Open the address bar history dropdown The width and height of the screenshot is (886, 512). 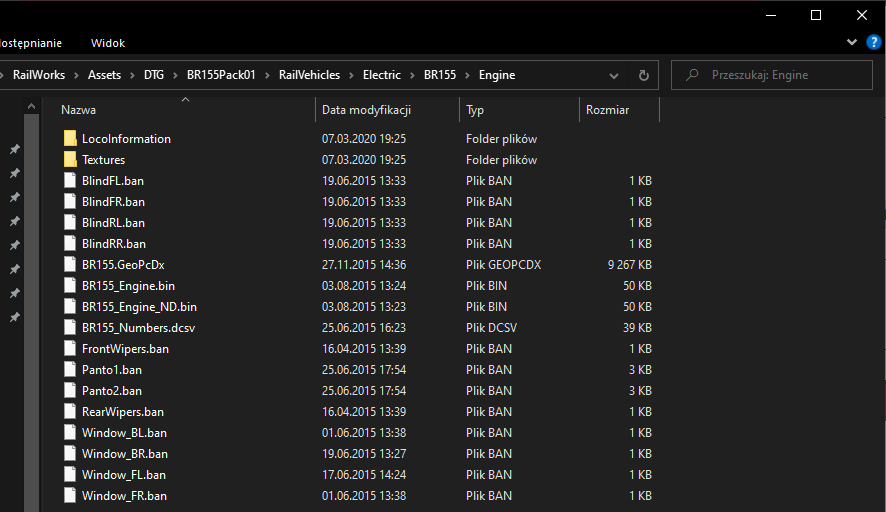coord(616,75)
